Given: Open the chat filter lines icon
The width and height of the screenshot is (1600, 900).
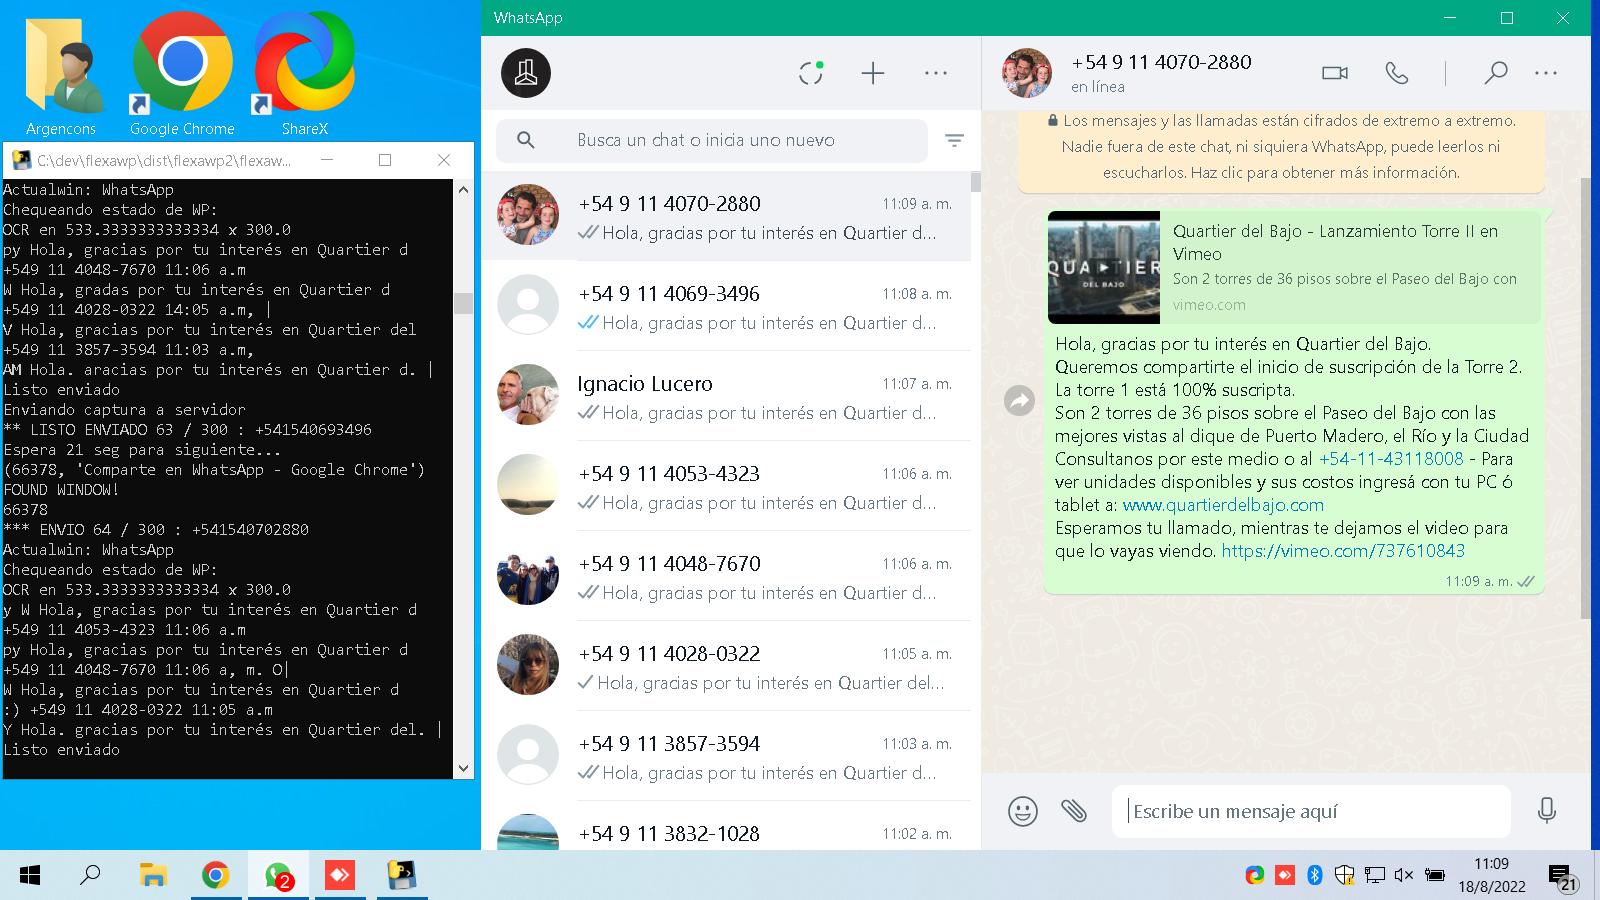Looking at the screenshot, I should pyautogui.click(x=955, y=141).
